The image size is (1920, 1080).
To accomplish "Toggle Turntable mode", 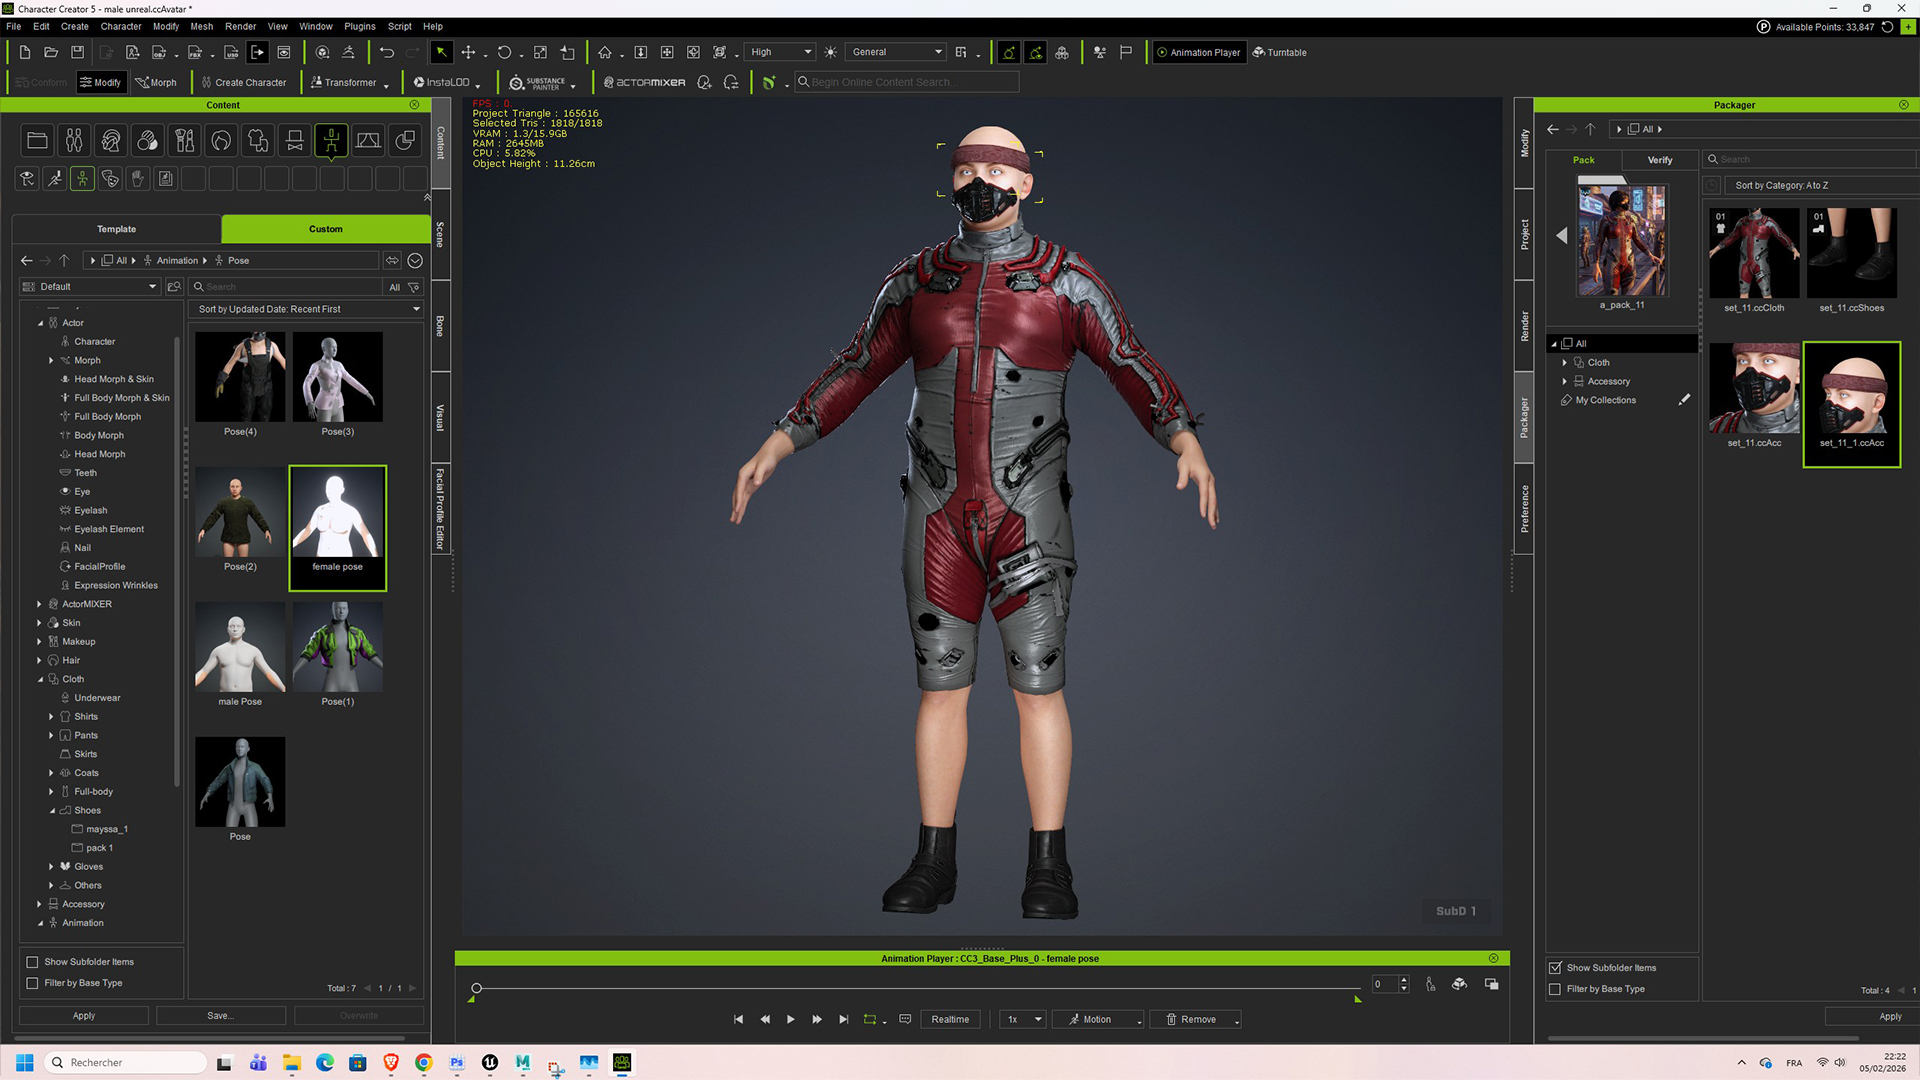I will pos(1280,52).
